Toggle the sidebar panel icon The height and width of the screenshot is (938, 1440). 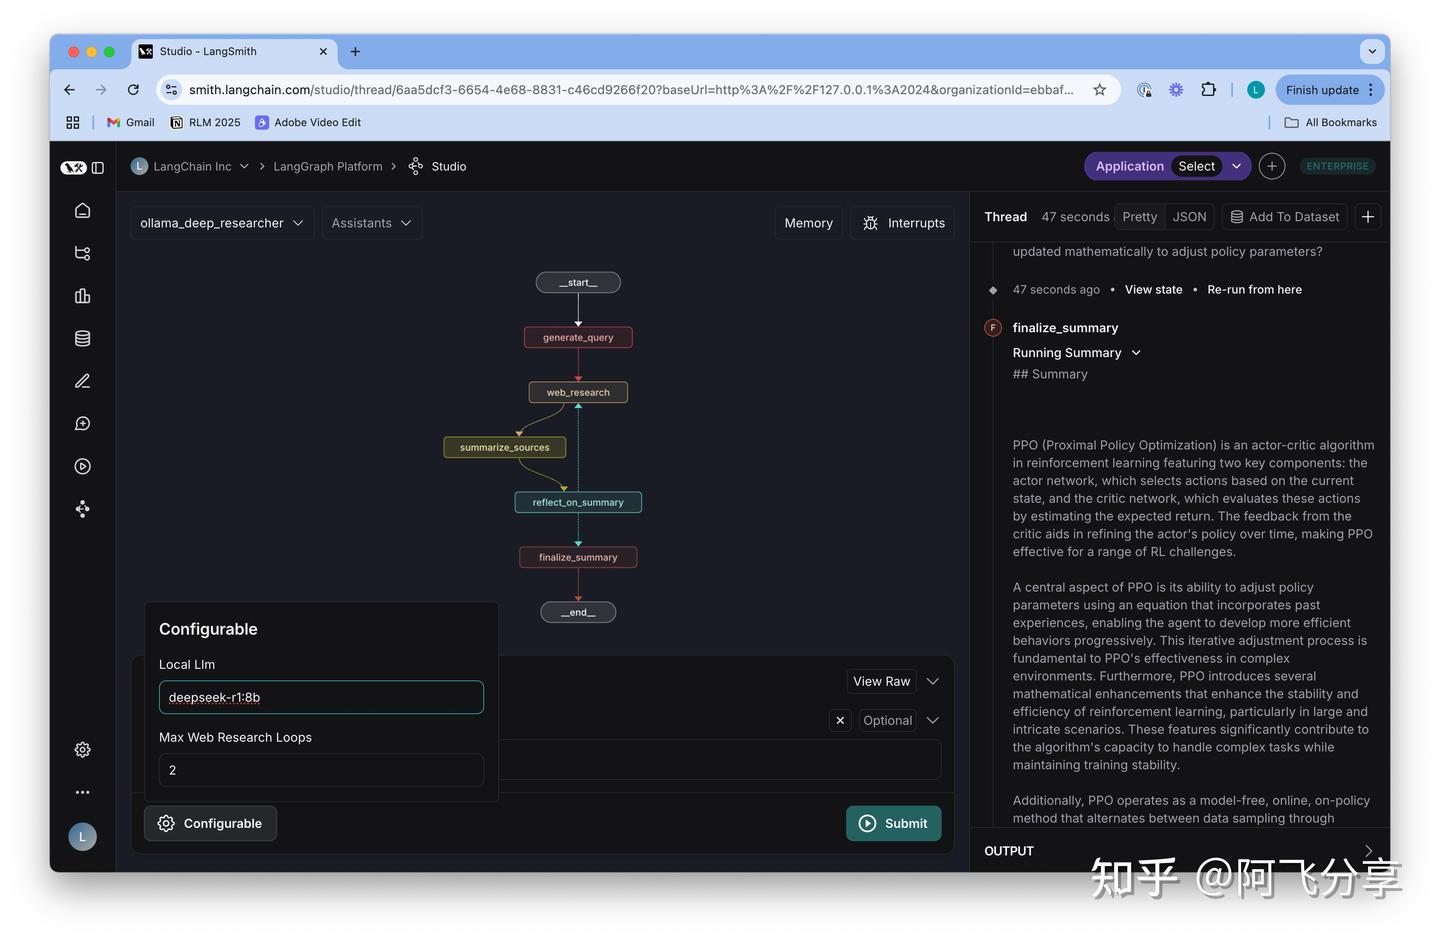[98, 168]
